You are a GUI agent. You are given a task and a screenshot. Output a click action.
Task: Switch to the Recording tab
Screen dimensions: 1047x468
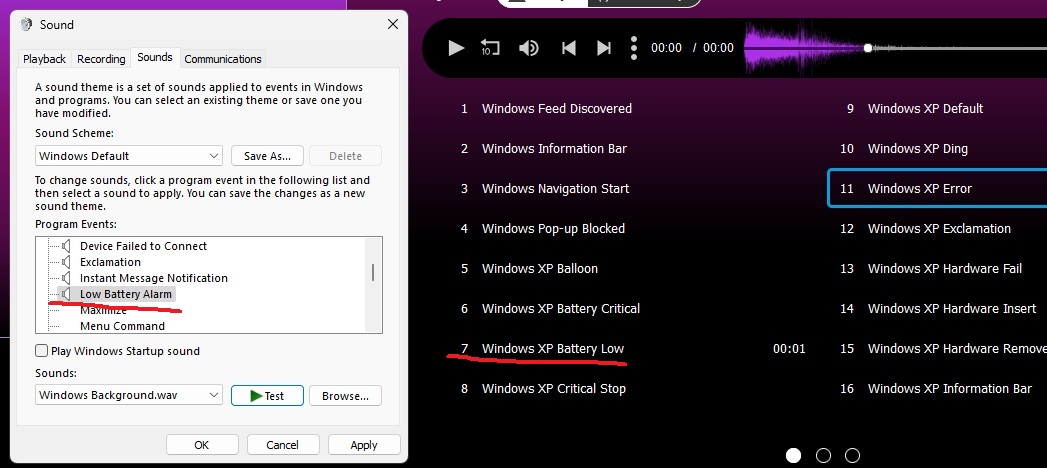click(101, 59)
